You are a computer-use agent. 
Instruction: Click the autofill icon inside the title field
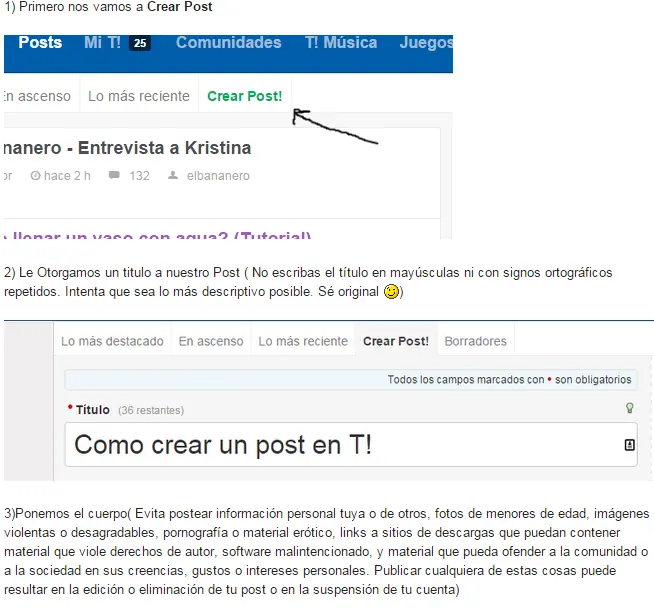(629, 445)
